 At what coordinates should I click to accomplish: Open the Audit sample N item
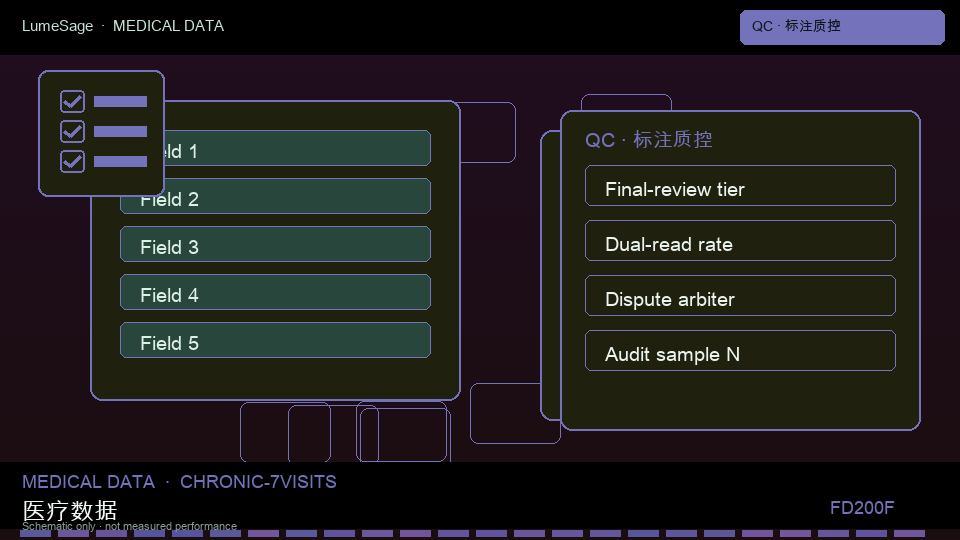(x=740, y=351)
